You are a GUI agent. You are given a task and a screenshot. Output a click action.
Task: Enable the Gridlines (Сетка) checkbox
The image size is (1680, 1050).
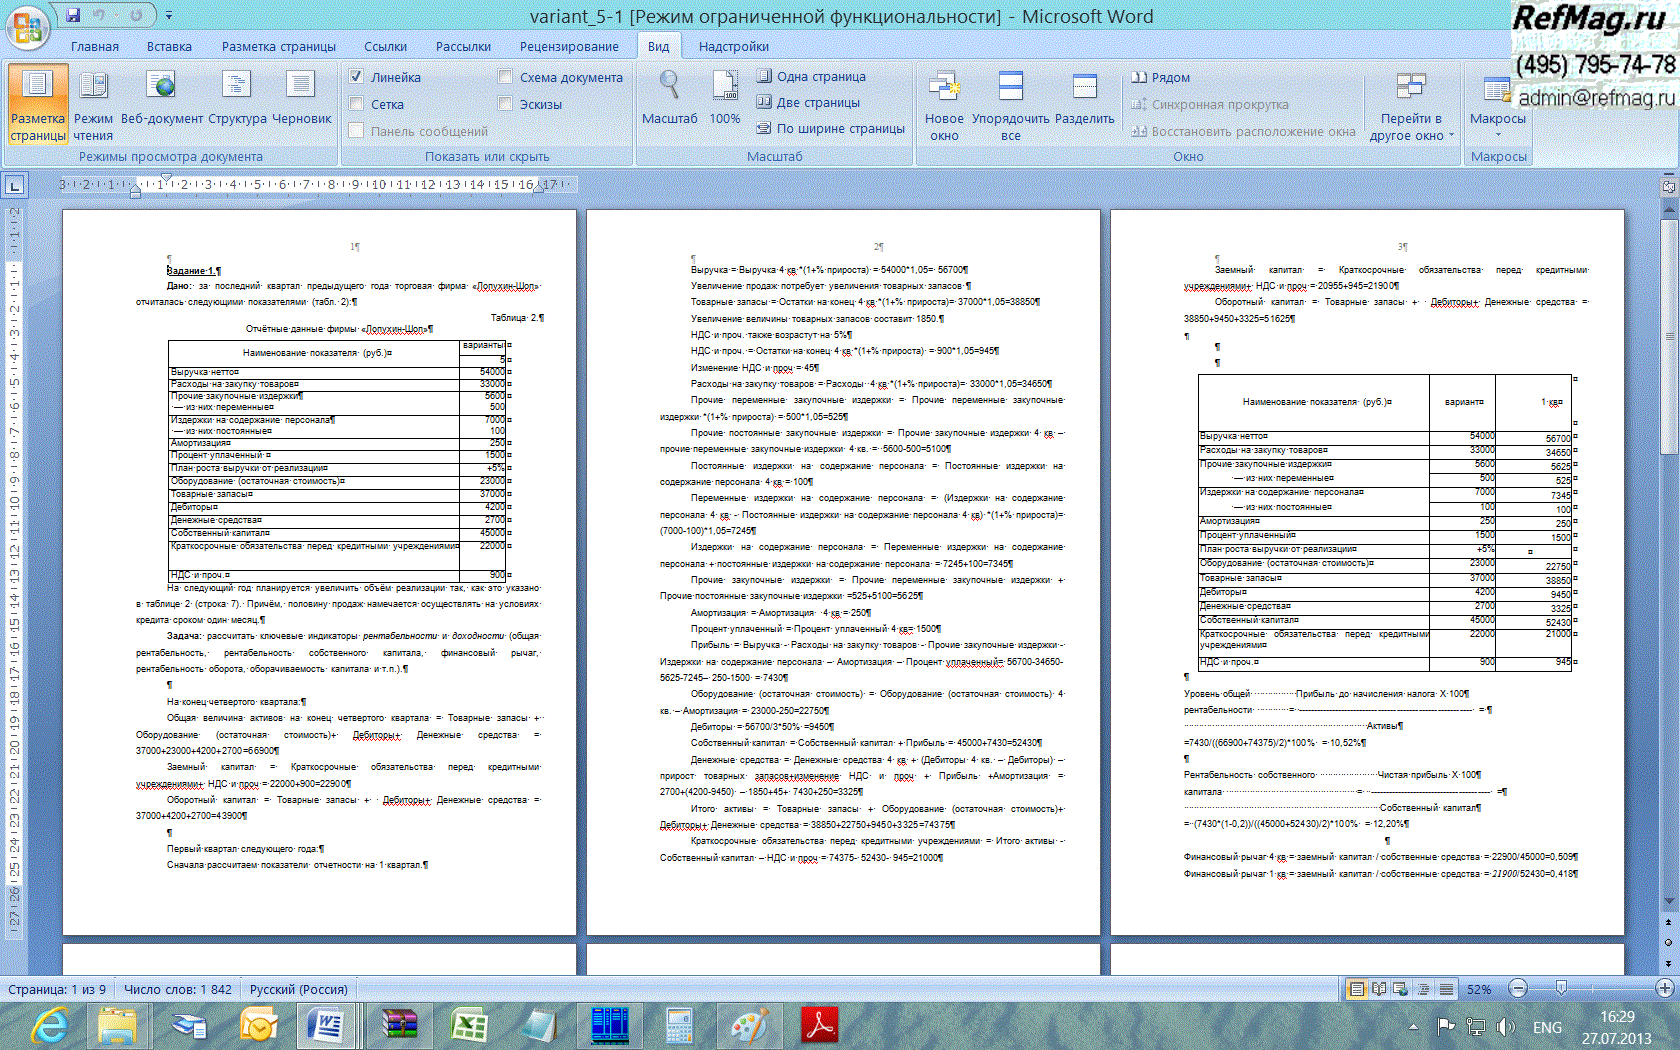point(356,104)
